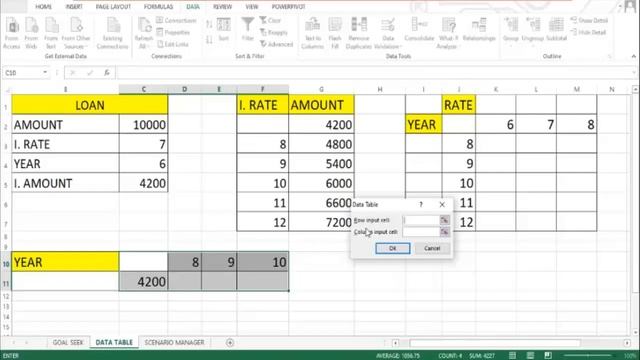640x360 pixels.
Task: Open the PAGE LAYOUT ribbon tab
Action: 113,7
